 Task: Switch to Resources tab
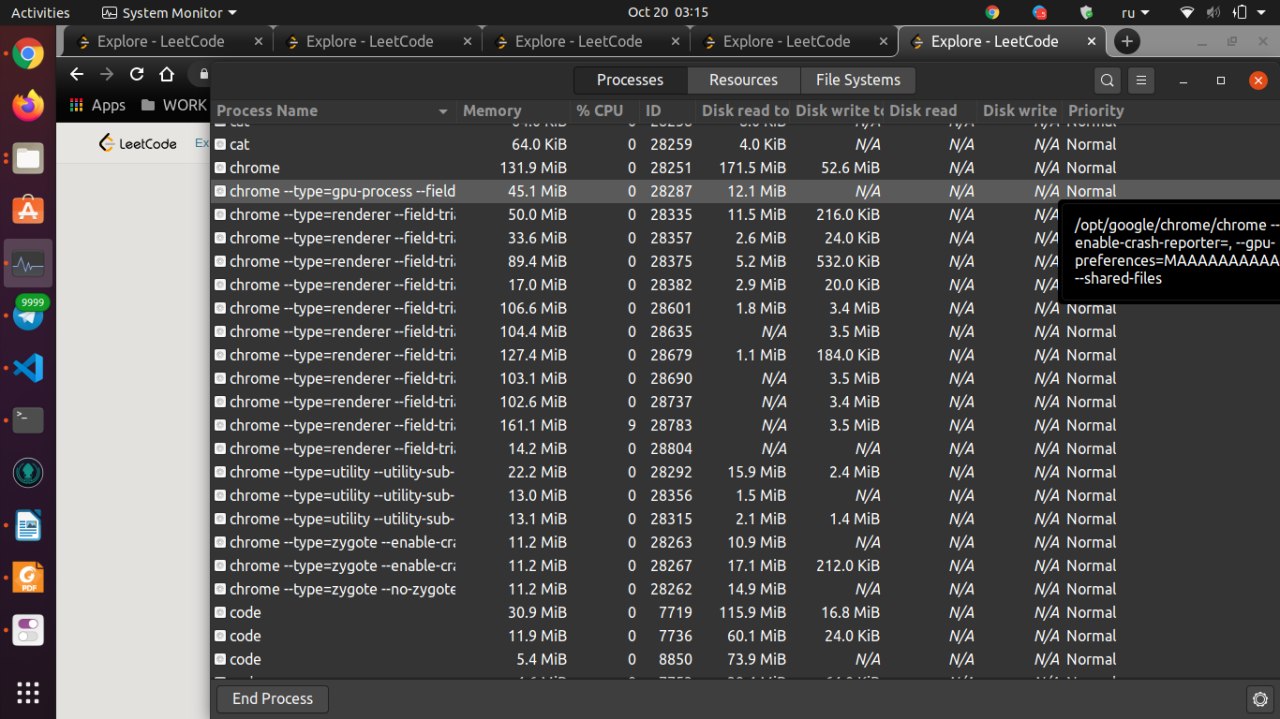coord(743,80)
